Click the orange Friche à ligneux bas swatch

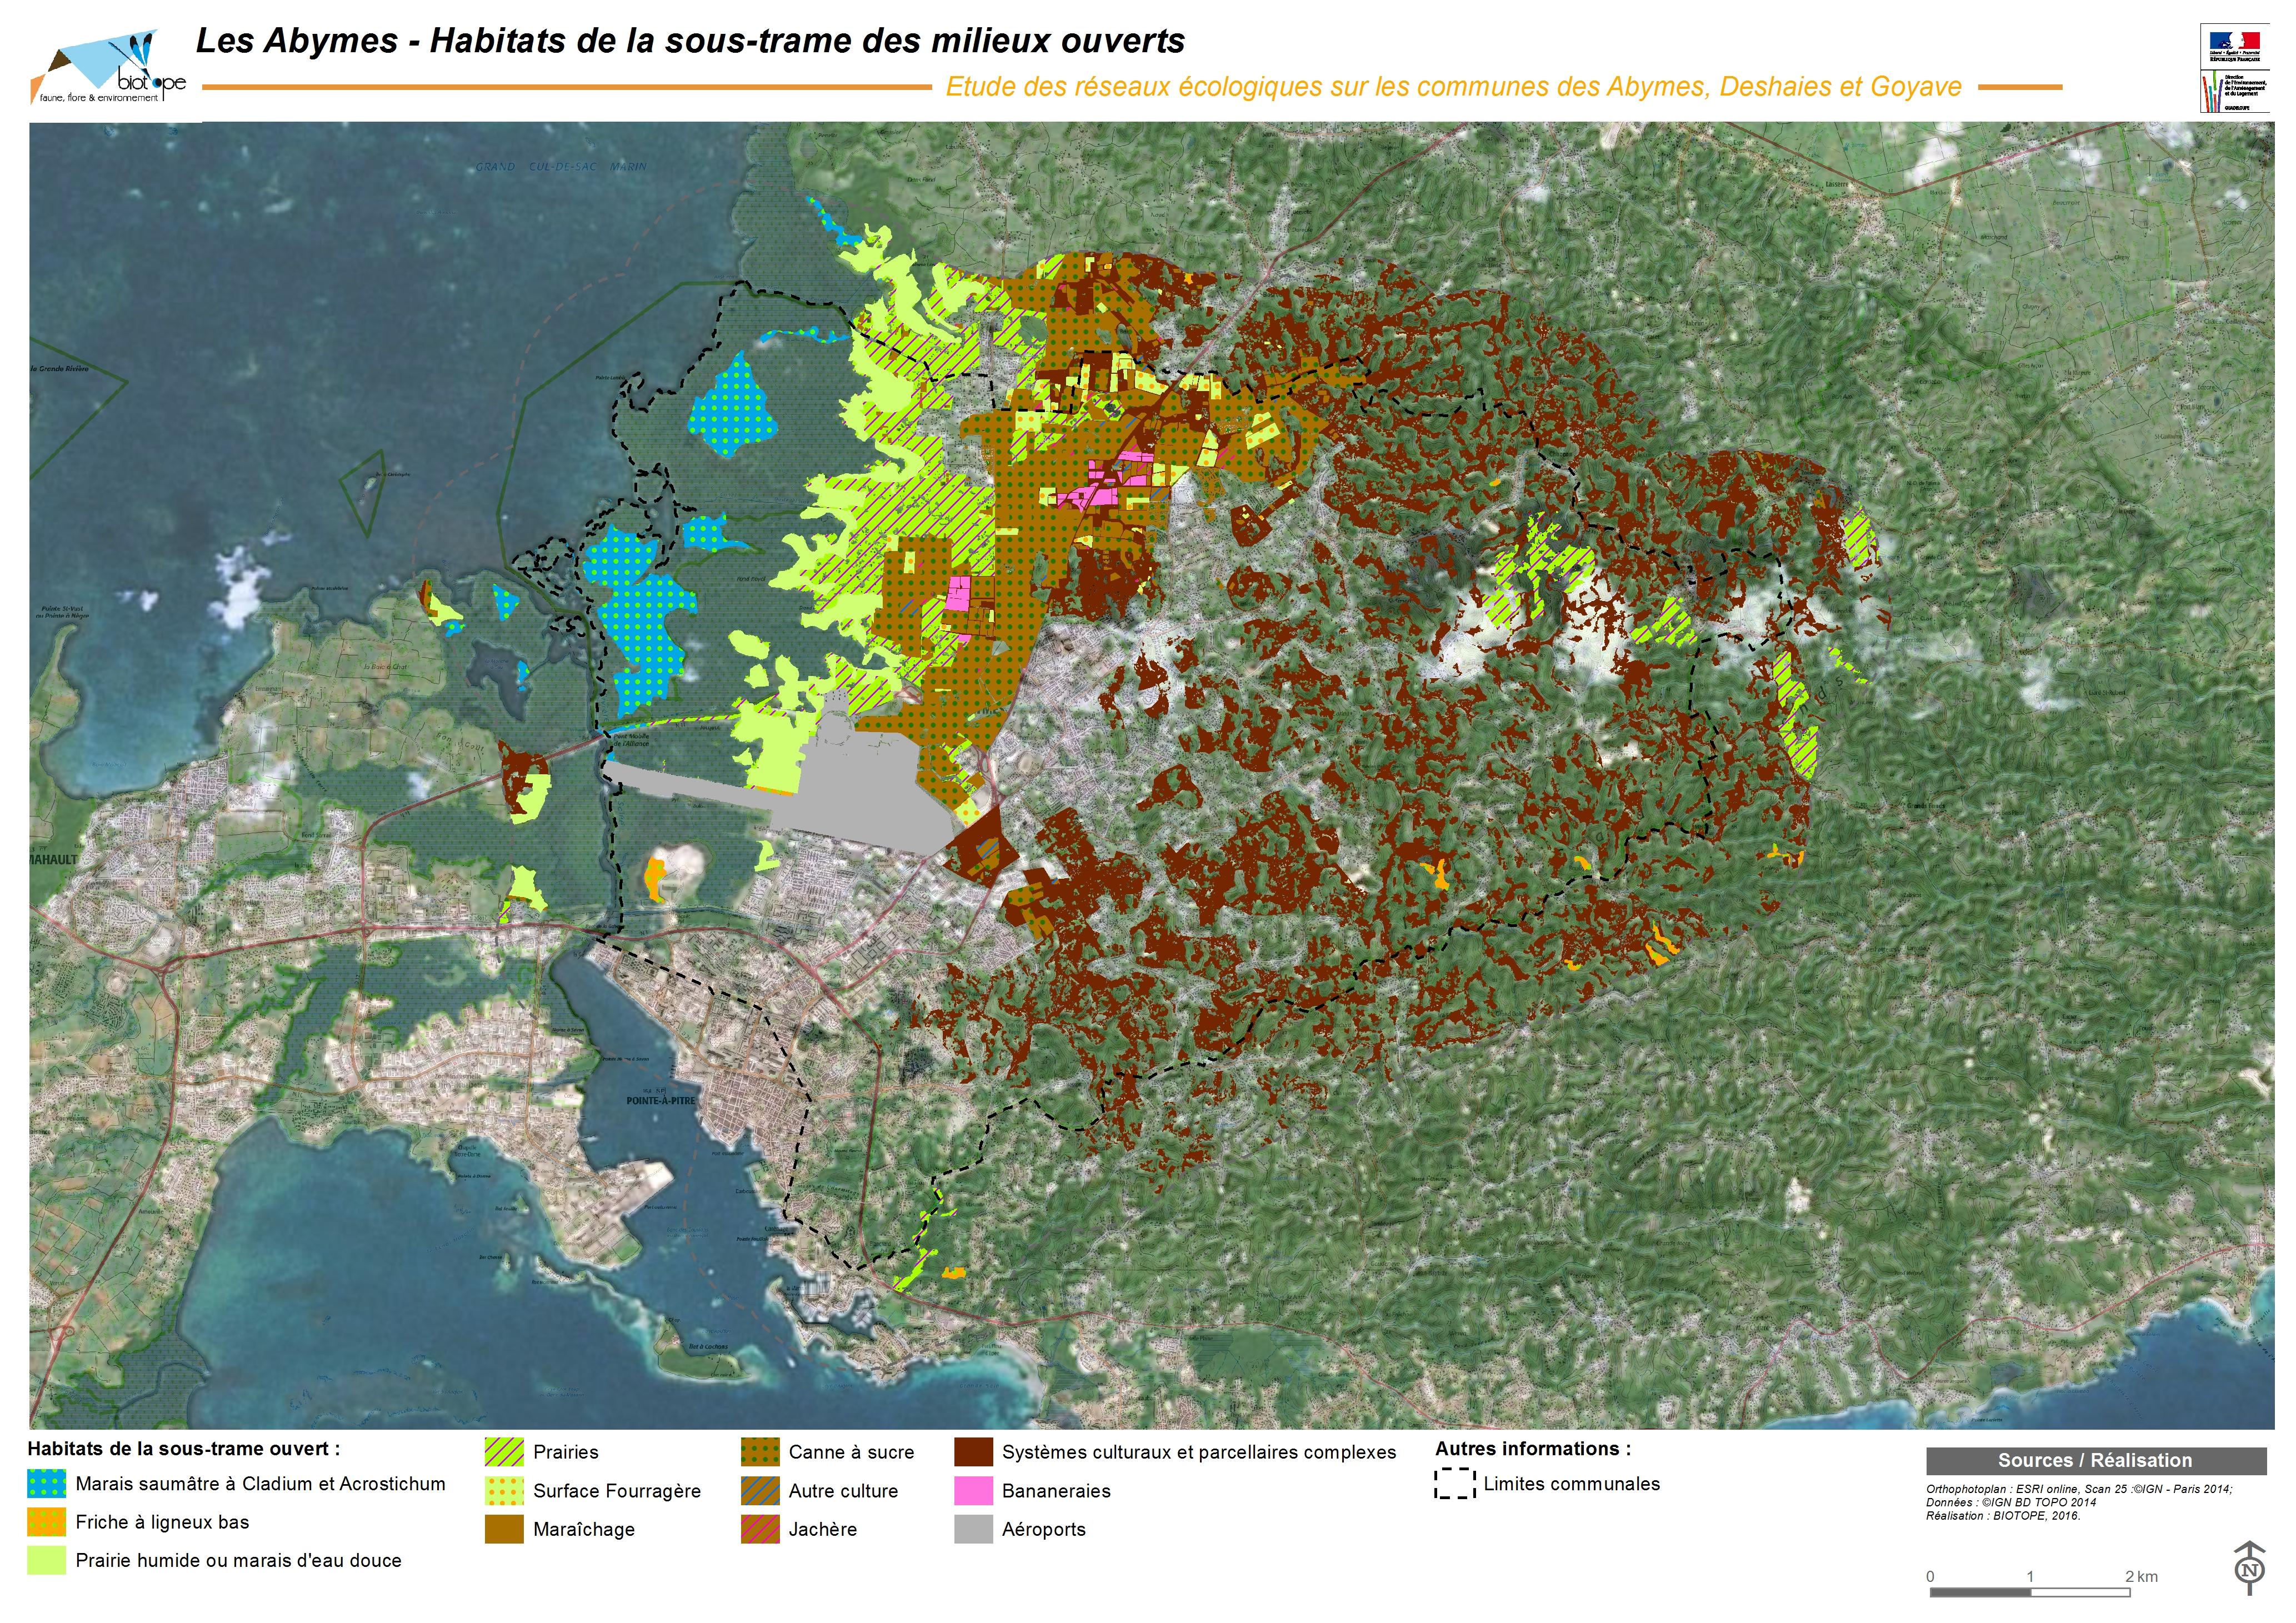tap(47, 1522)
